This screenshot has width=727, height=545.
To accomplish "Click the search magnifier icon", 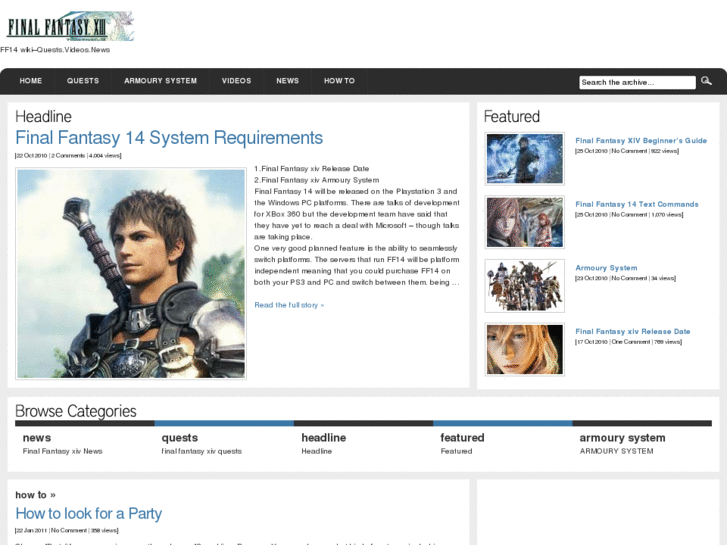I will pos(706,81).
